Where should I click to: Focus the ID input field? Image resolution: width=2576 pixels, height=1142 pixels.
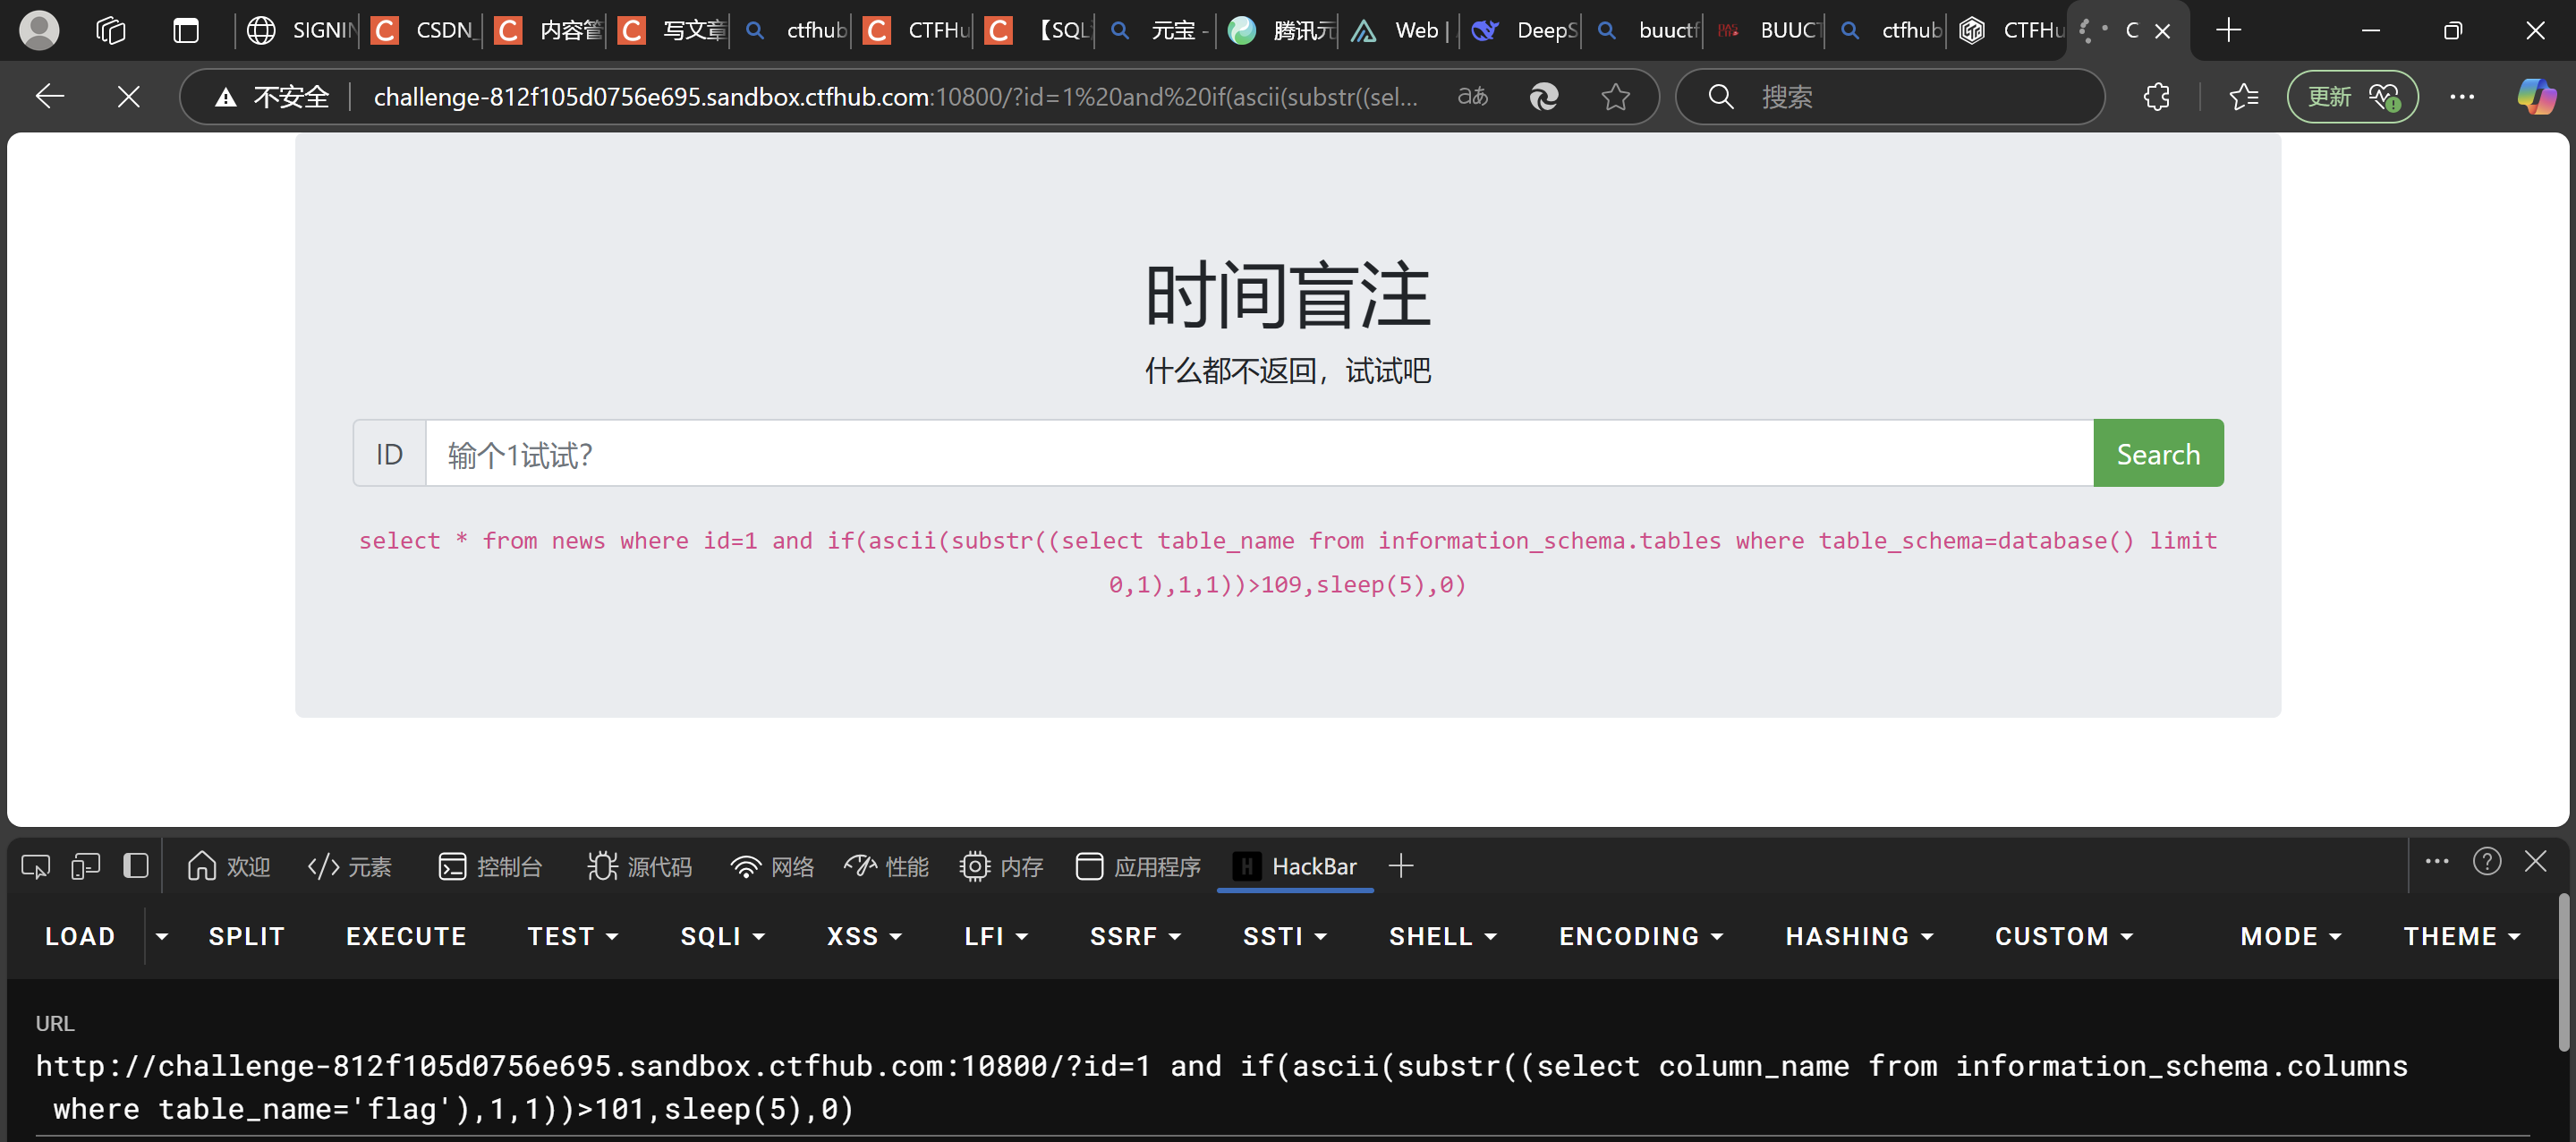click(1258, 454)
